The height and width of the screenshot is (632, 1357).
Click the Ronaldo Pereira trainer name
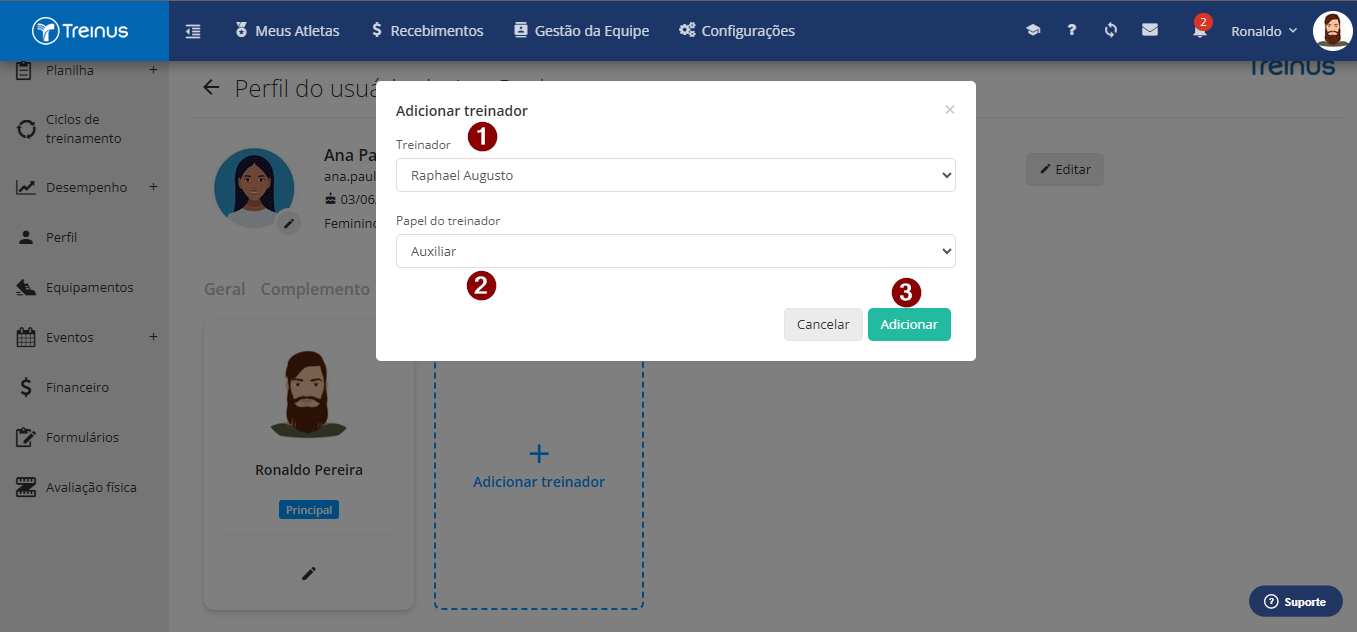point(309,470)
